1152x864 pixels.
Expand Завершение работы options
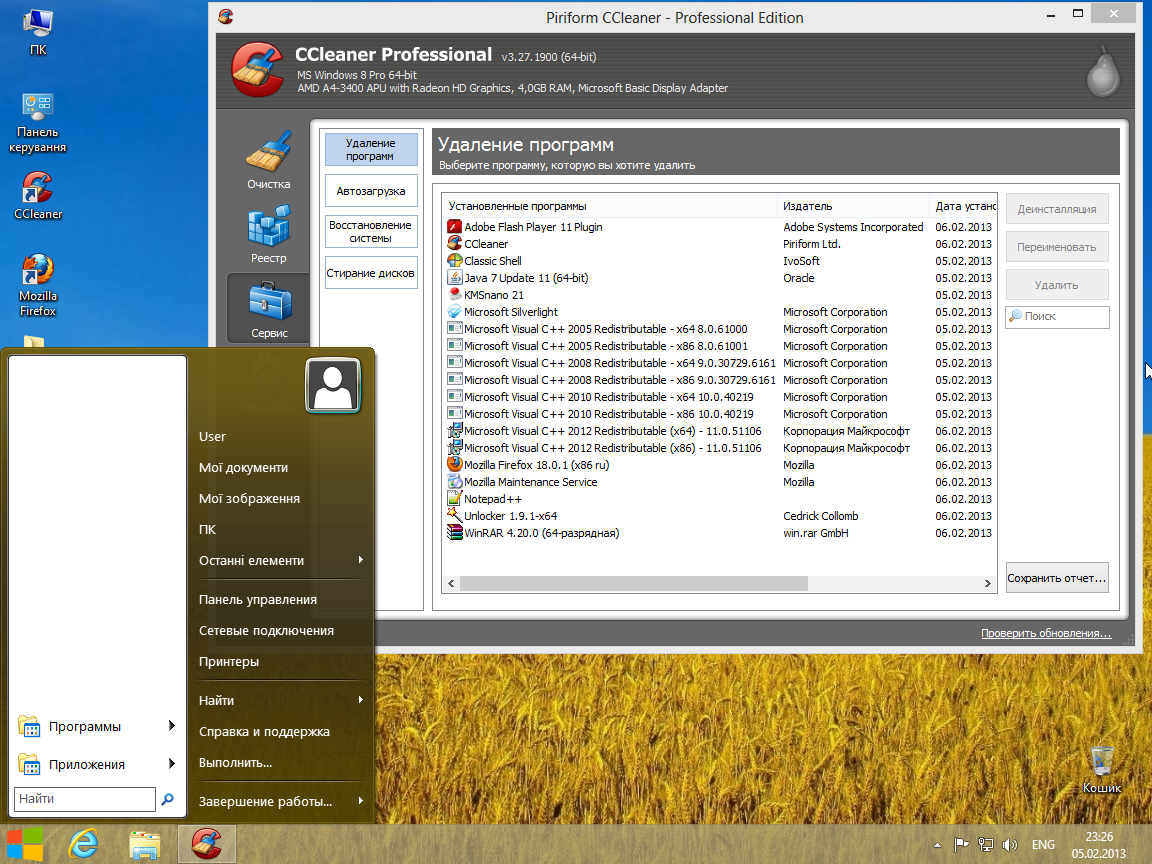click(x=361, y=801)
